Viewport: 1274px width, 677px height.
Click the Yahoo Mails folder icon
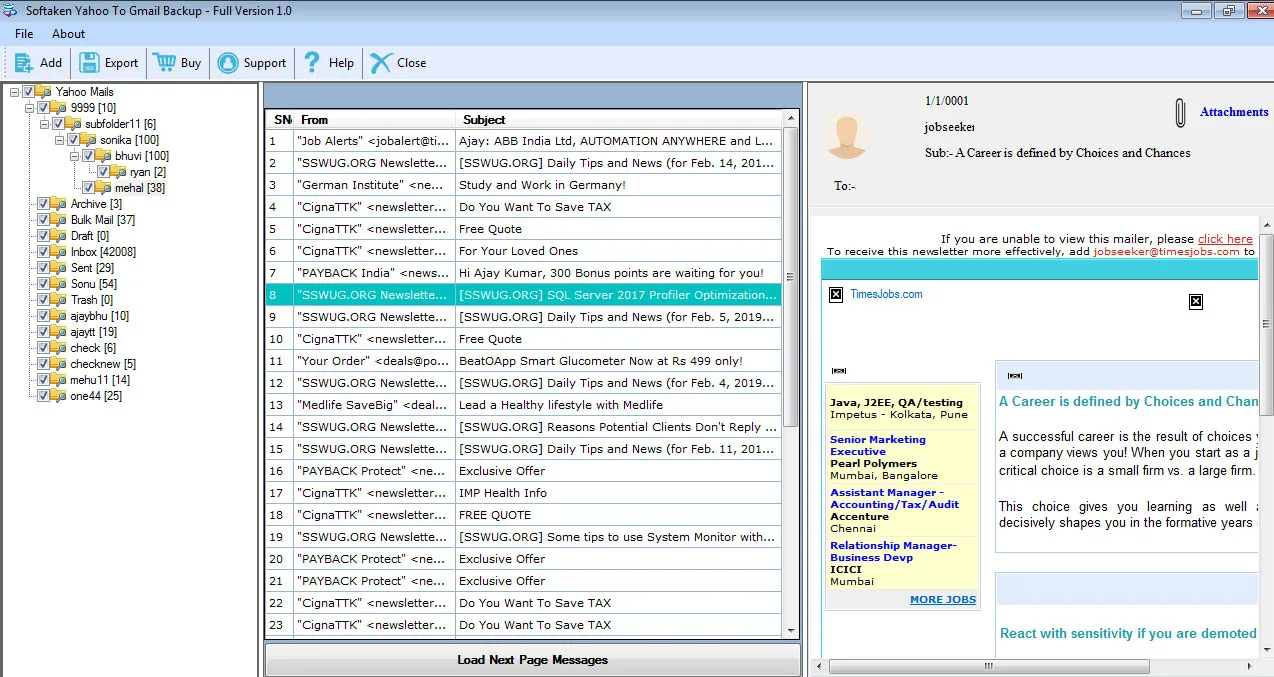click(44, 92)
